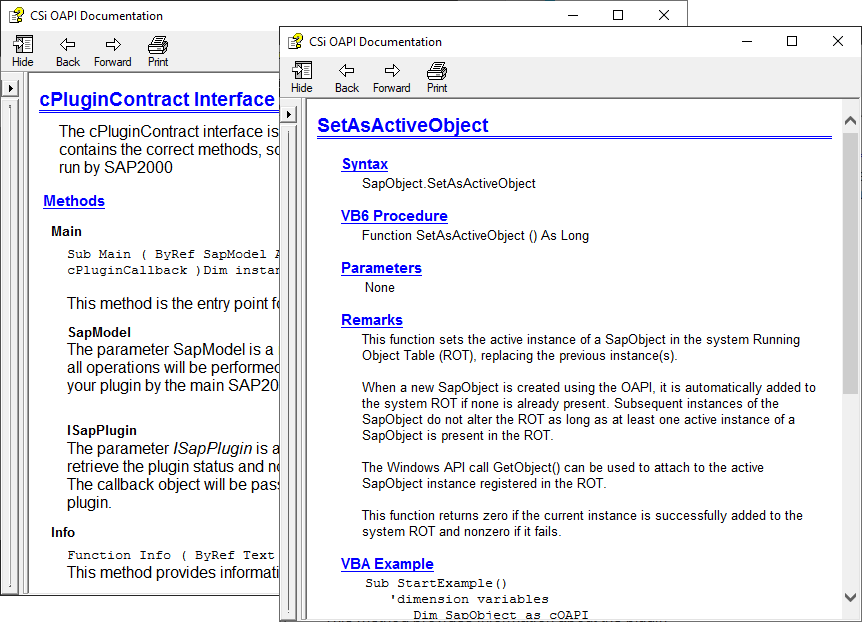The height and width of the screenshot is (622, 862).
Task: Print from the background help window
Action: pos(158,51)
